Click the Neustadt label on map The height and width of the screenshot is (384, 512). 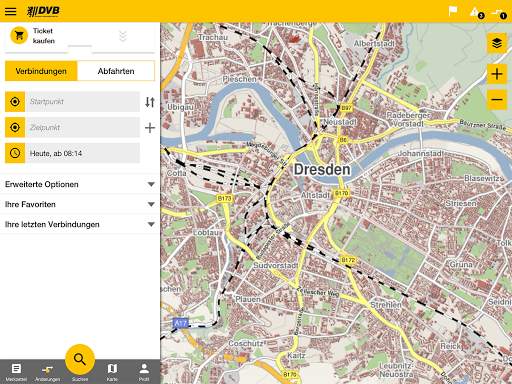(340, 122)
